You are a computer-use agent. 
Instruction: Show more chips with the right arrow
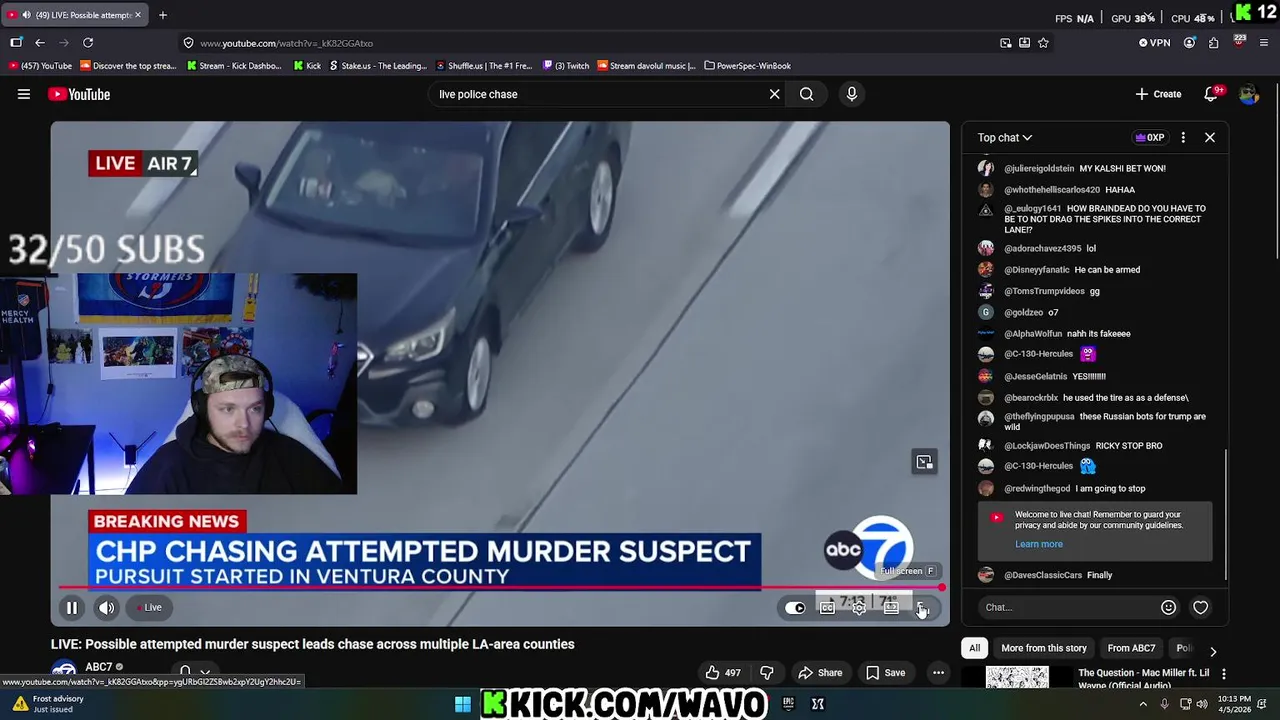[1213, 651]
